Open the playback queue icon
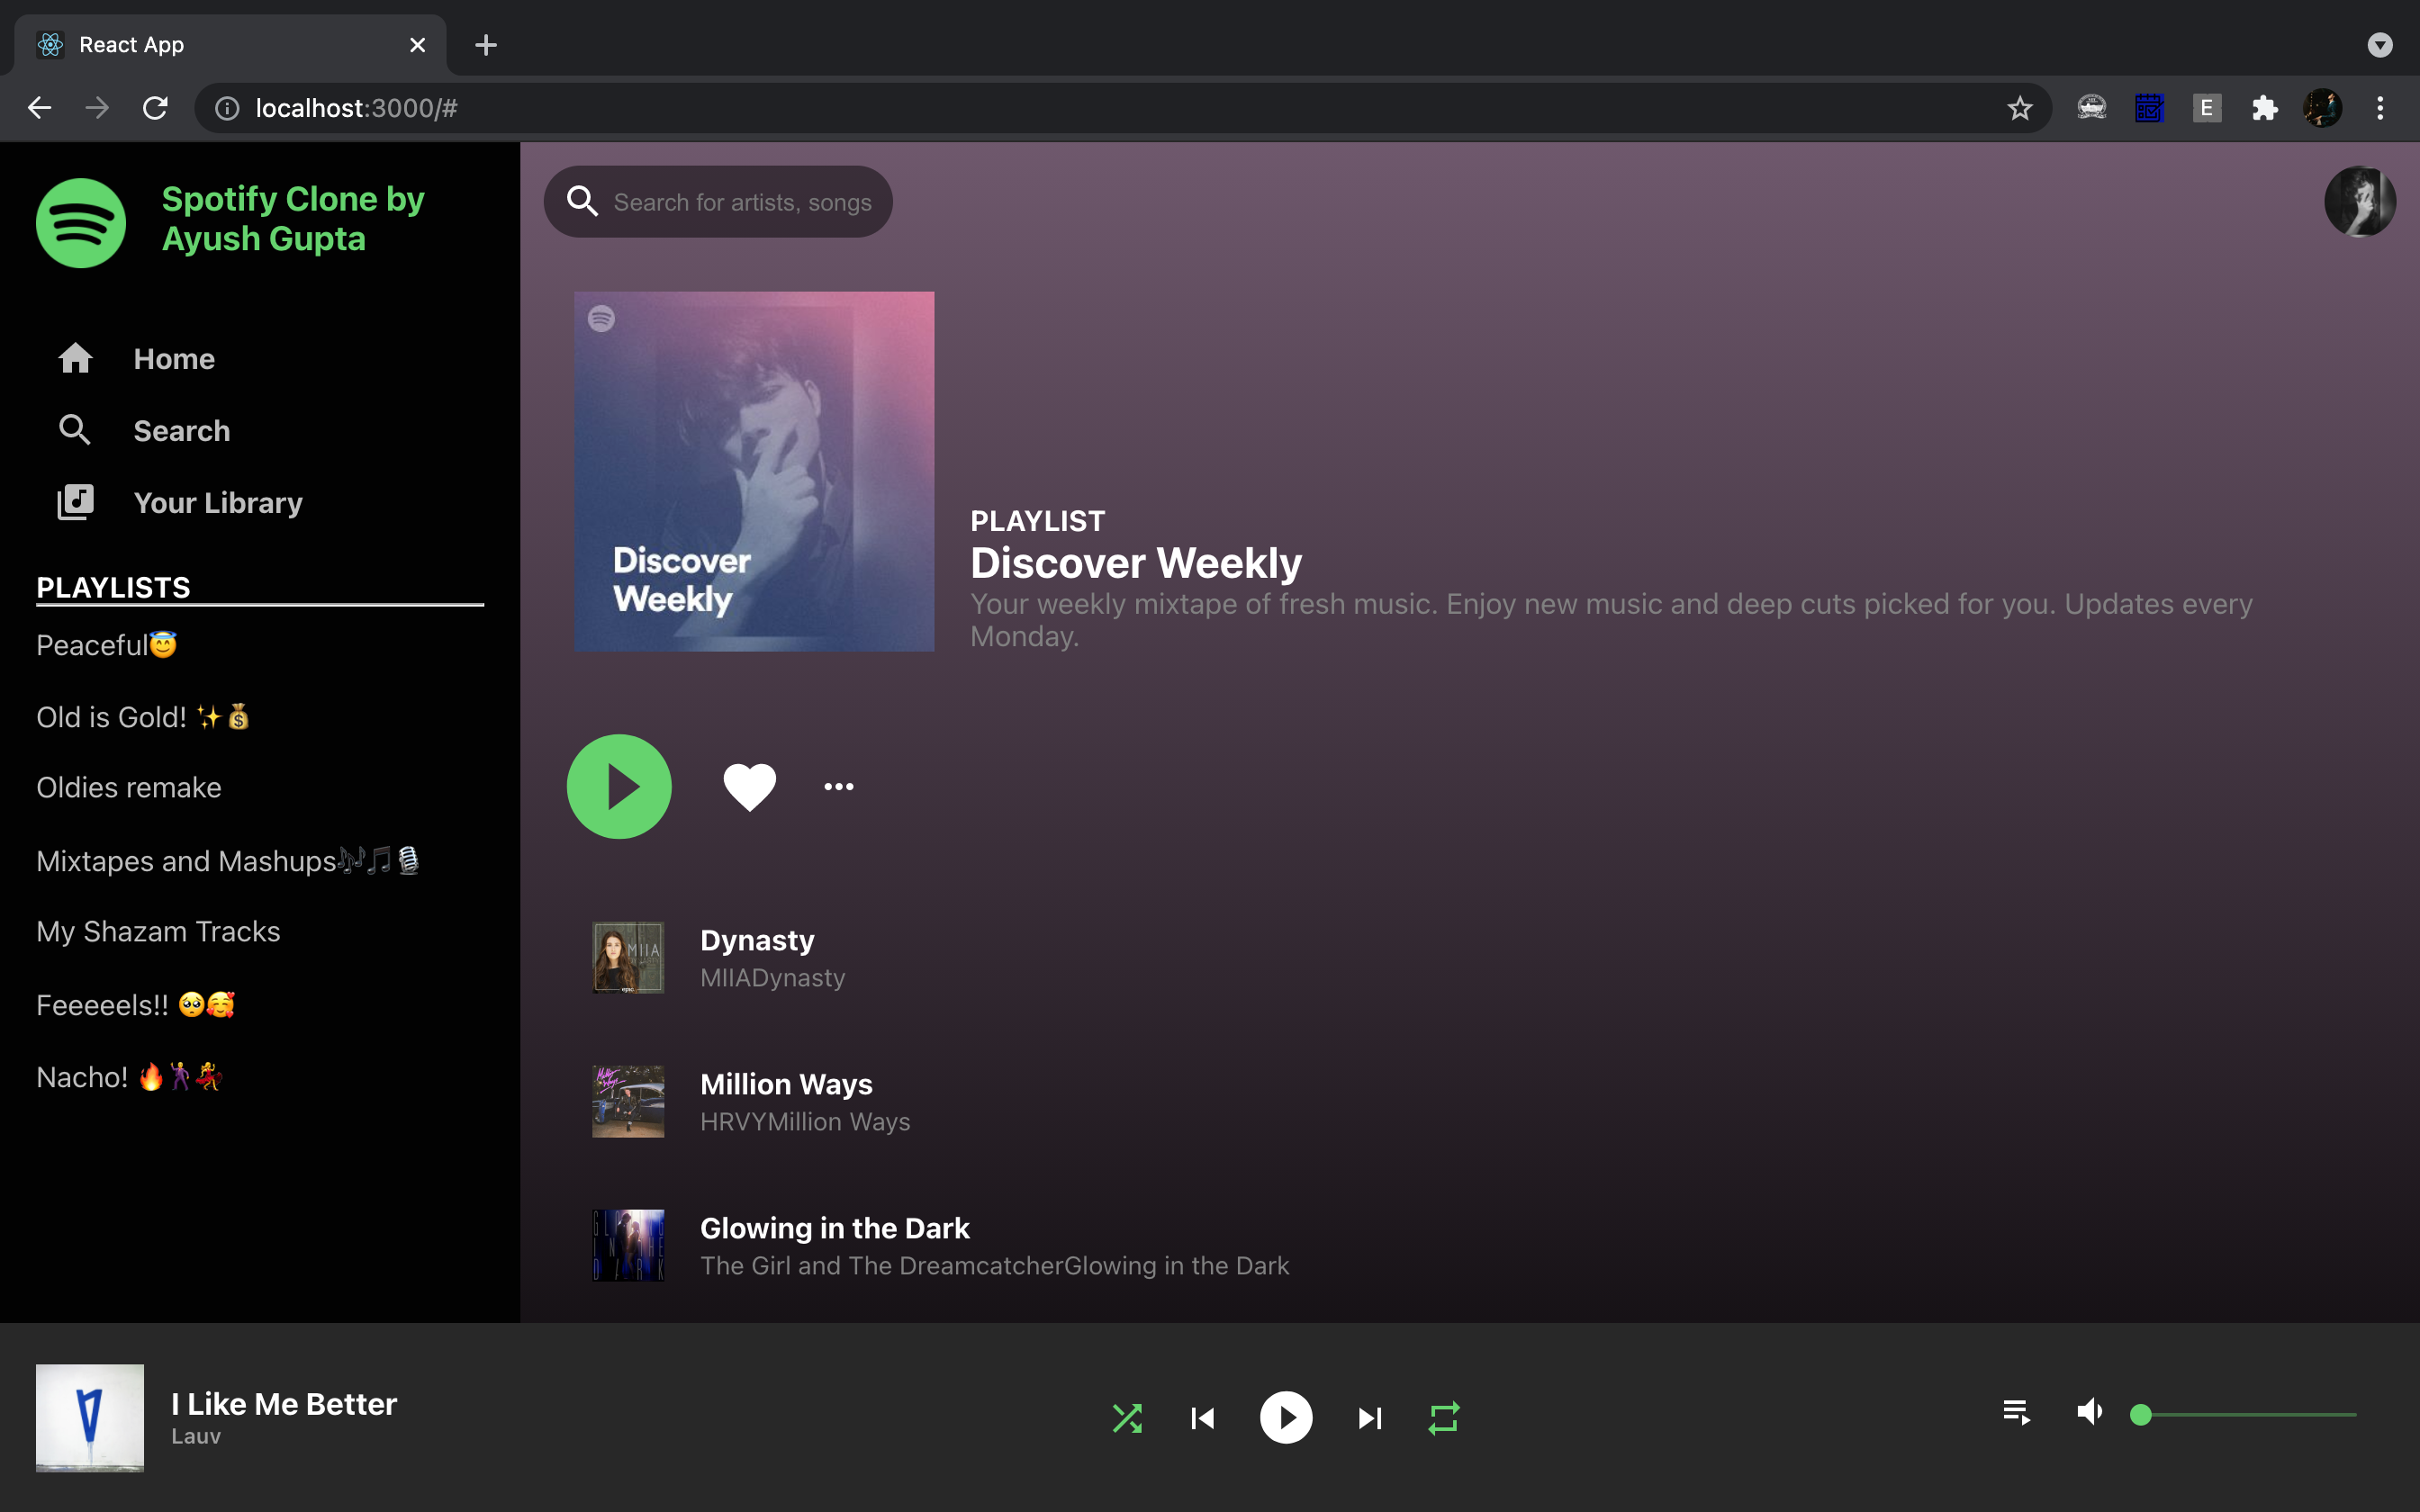The image size is (2420, 1512). 2016,1417
